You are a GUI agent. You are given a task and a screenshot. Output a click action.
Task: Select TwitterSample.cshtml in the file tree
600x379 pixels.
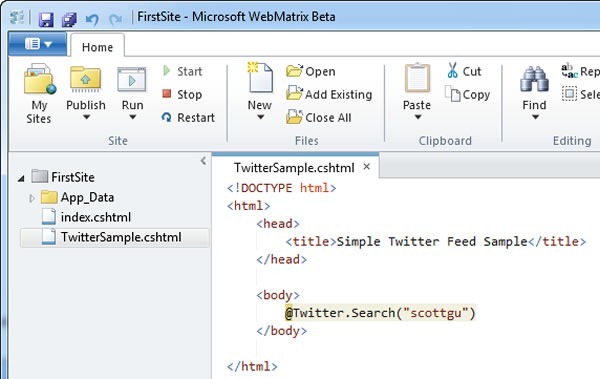[x=115, y=237]
